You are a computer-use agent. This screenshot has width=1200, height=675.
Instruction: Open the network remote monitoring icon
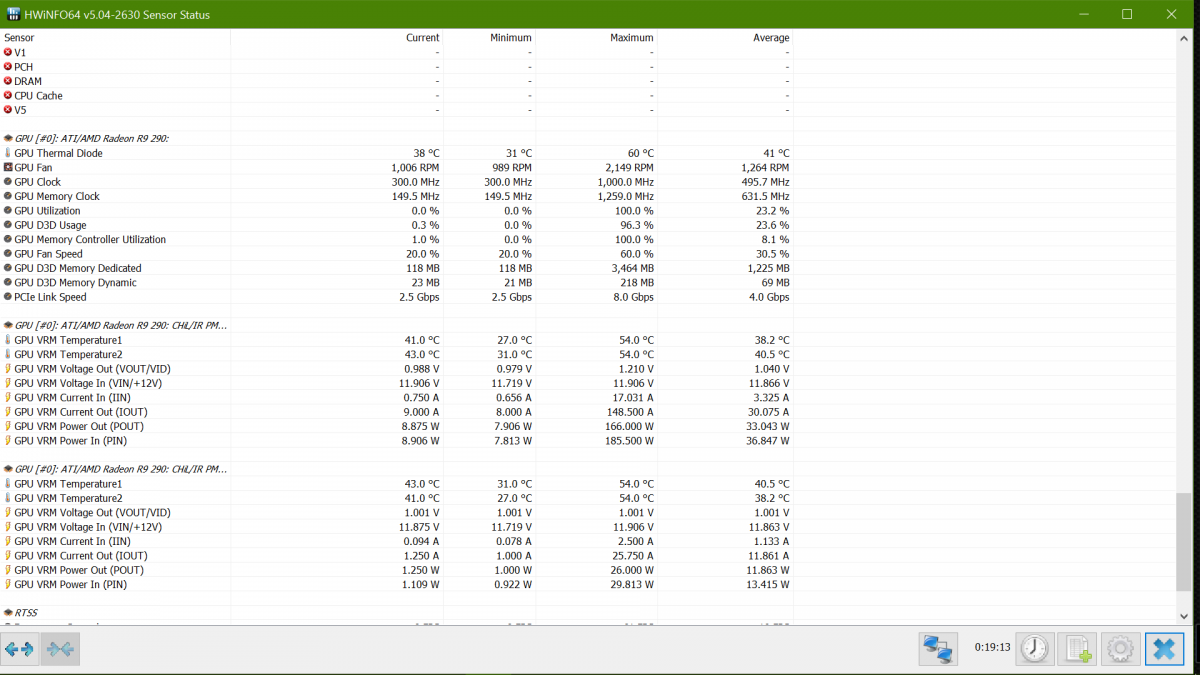click(938, 649)
